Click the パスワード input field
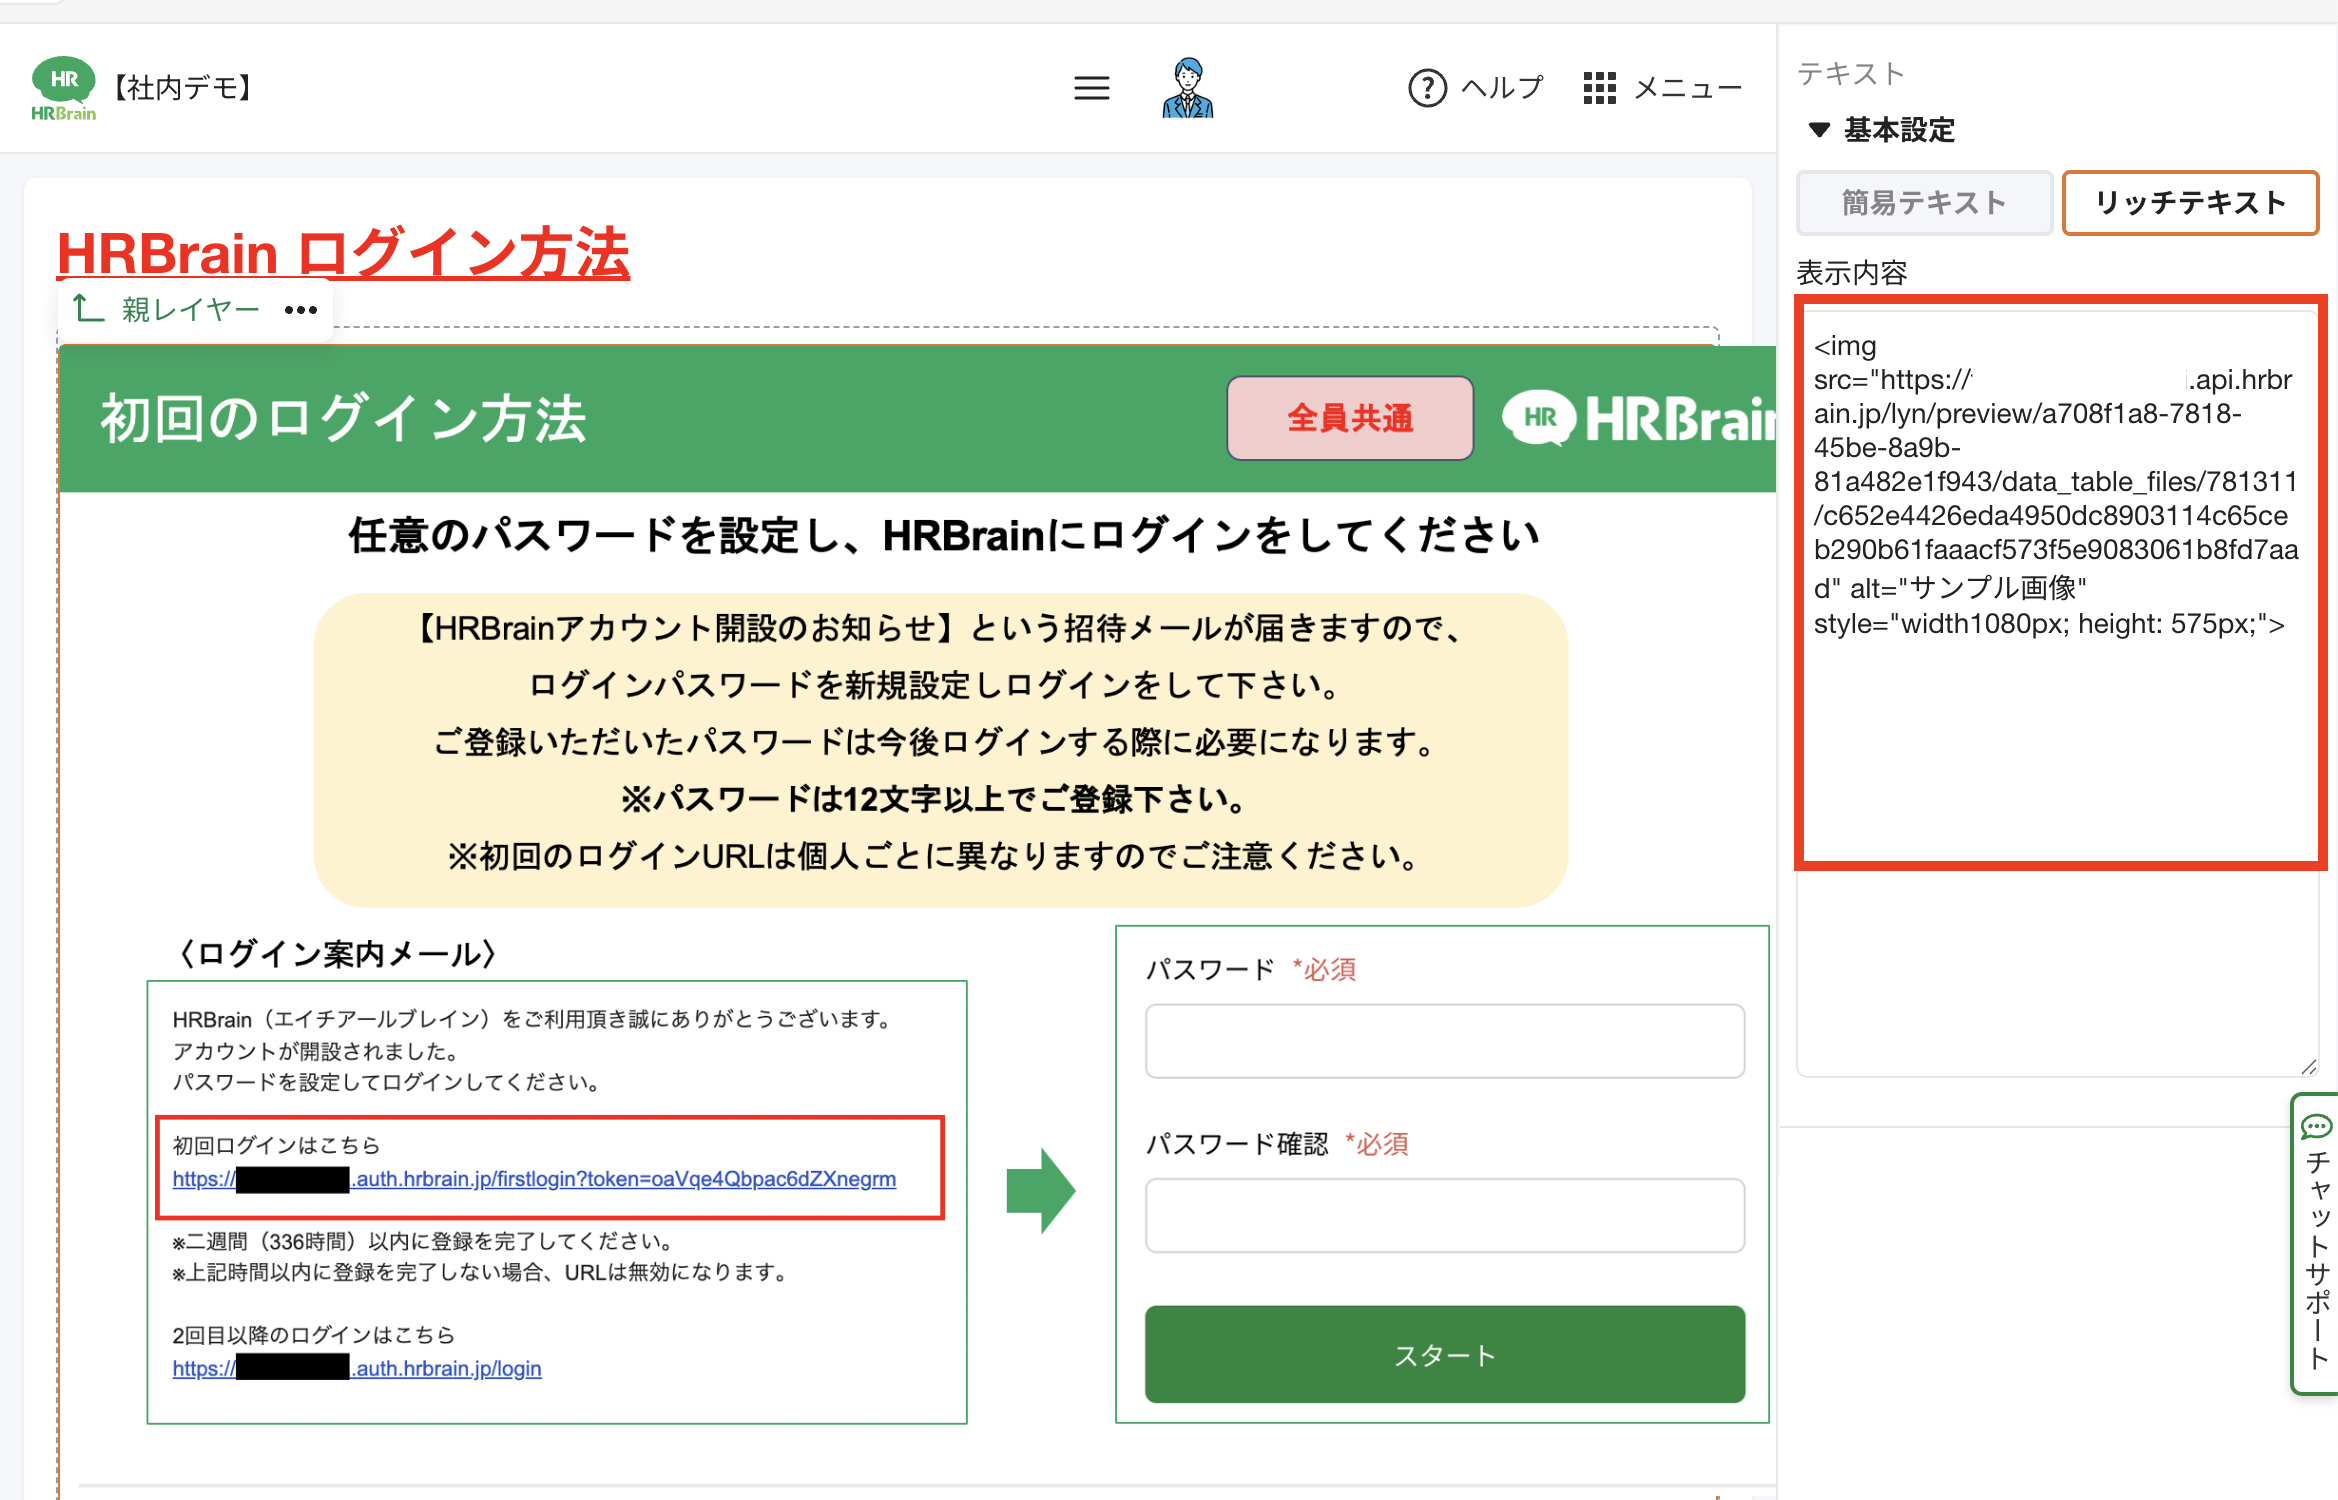Image resolution: width=2338 pixels, height=1500 pixels. tap(1444, 1040)
